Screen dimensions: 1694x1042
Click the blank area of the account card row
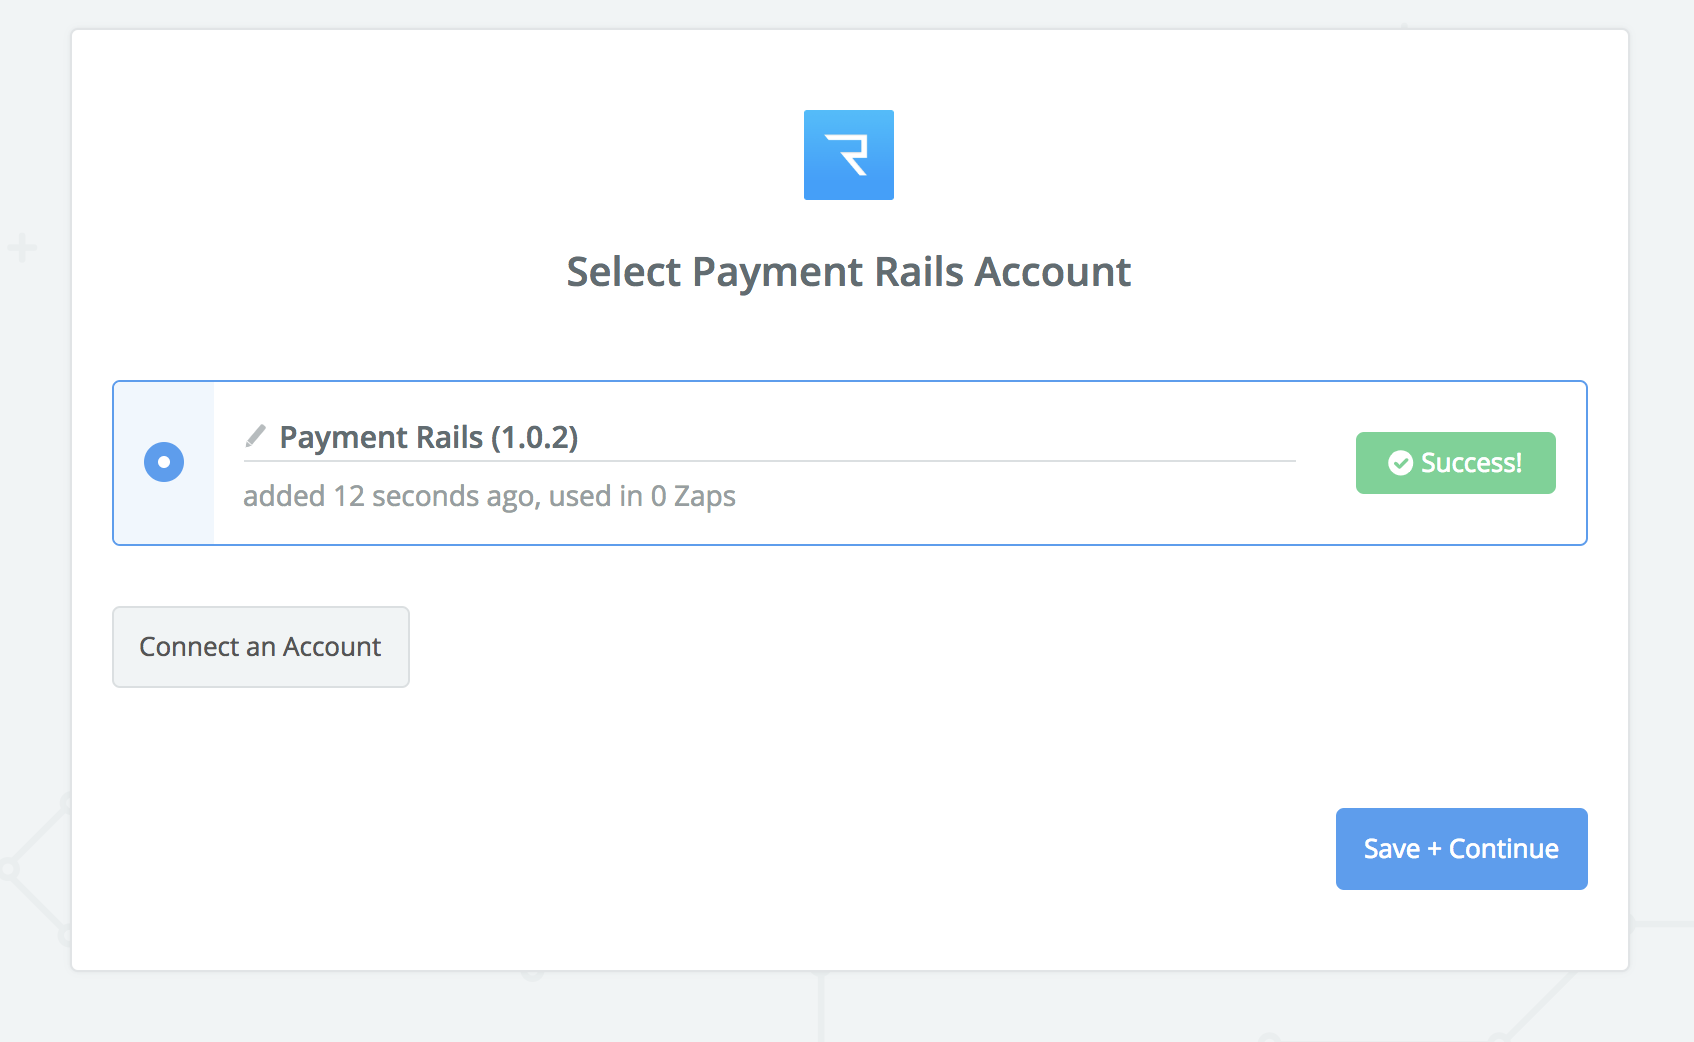click(1000, 505)
